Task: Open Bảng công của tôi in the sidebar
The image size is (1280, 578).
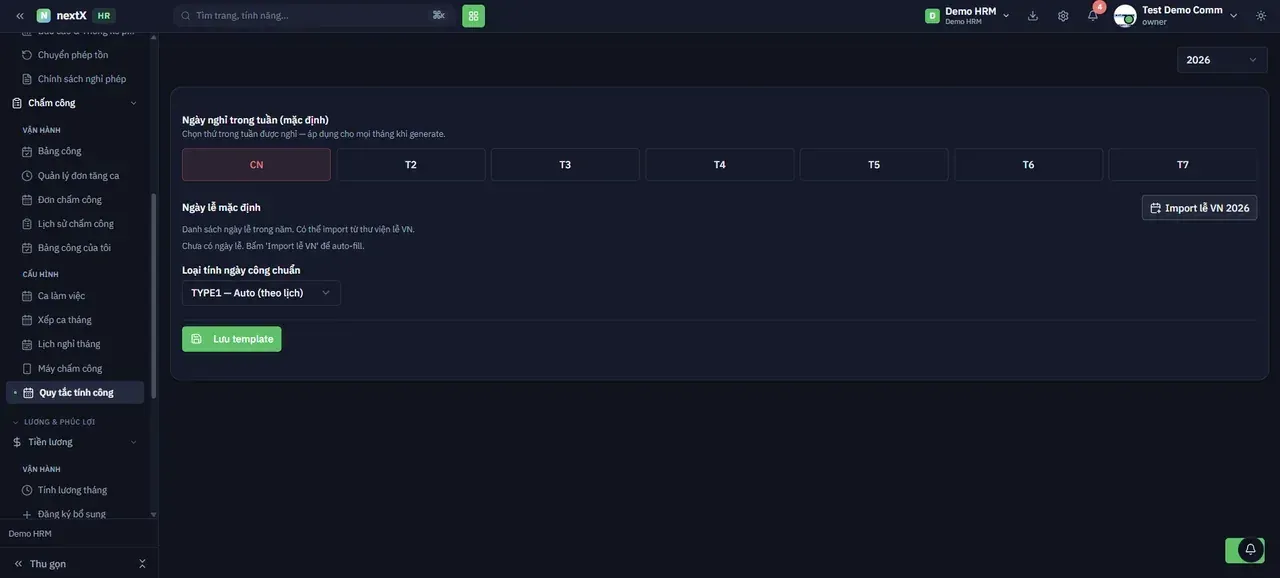Action: (75, 248)
